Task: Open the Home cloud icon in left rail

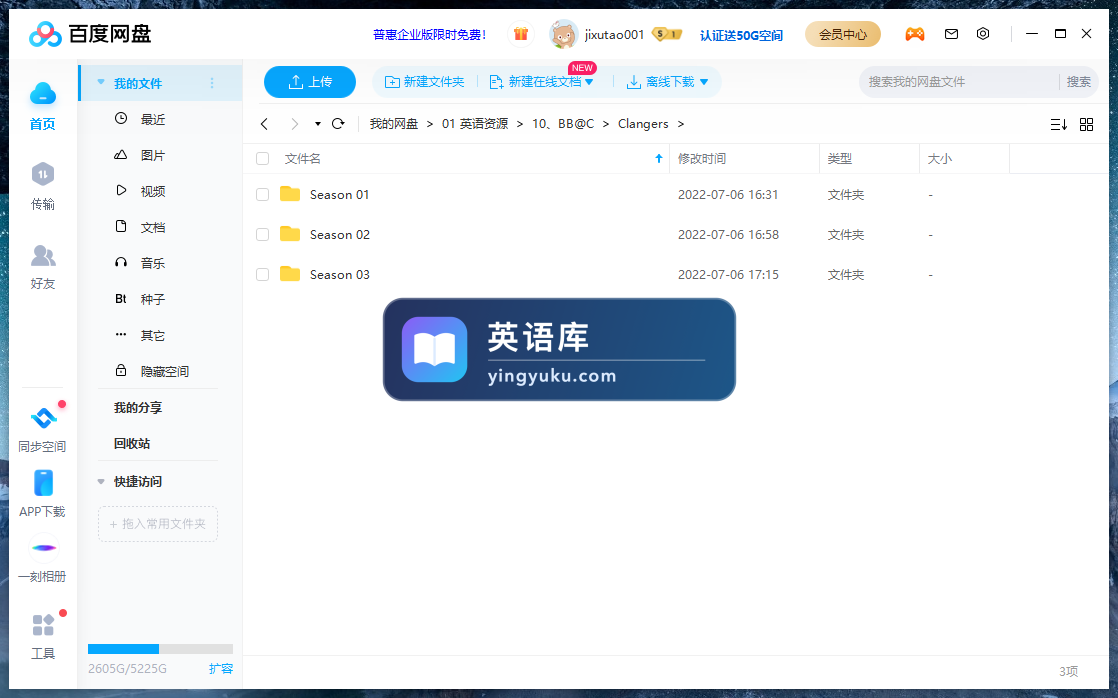Action: 43,94
